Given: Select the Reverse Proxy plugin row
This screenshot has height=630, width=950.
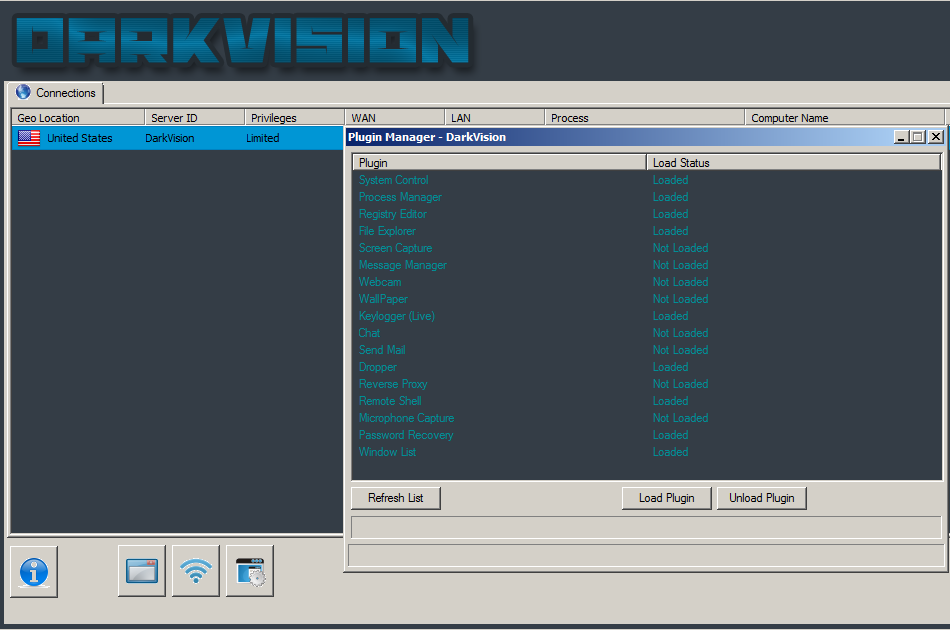Looking at the screenshot, I should pyautogui.click(x=647, y=384).
